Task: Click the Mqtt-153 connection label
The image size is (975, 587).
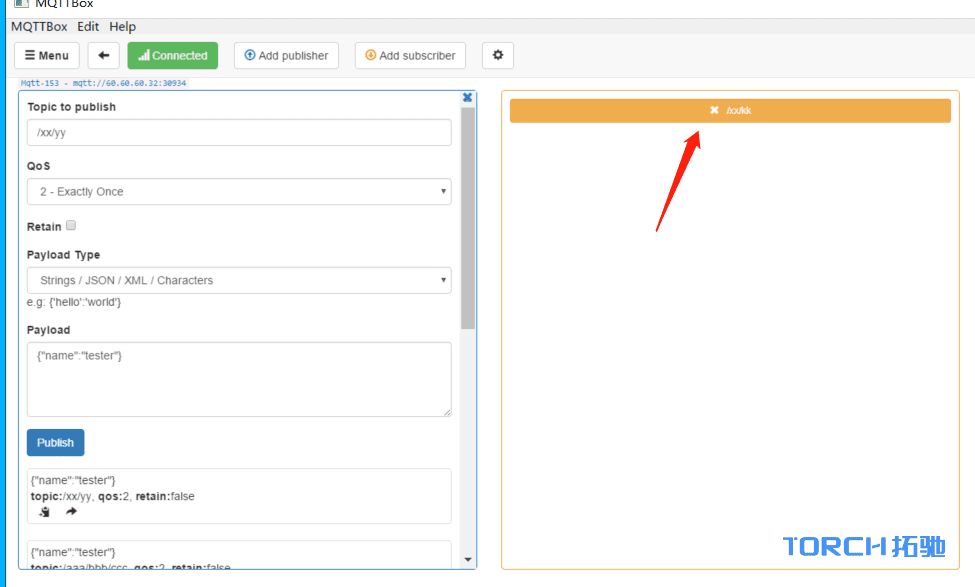Action: point(103,83)
